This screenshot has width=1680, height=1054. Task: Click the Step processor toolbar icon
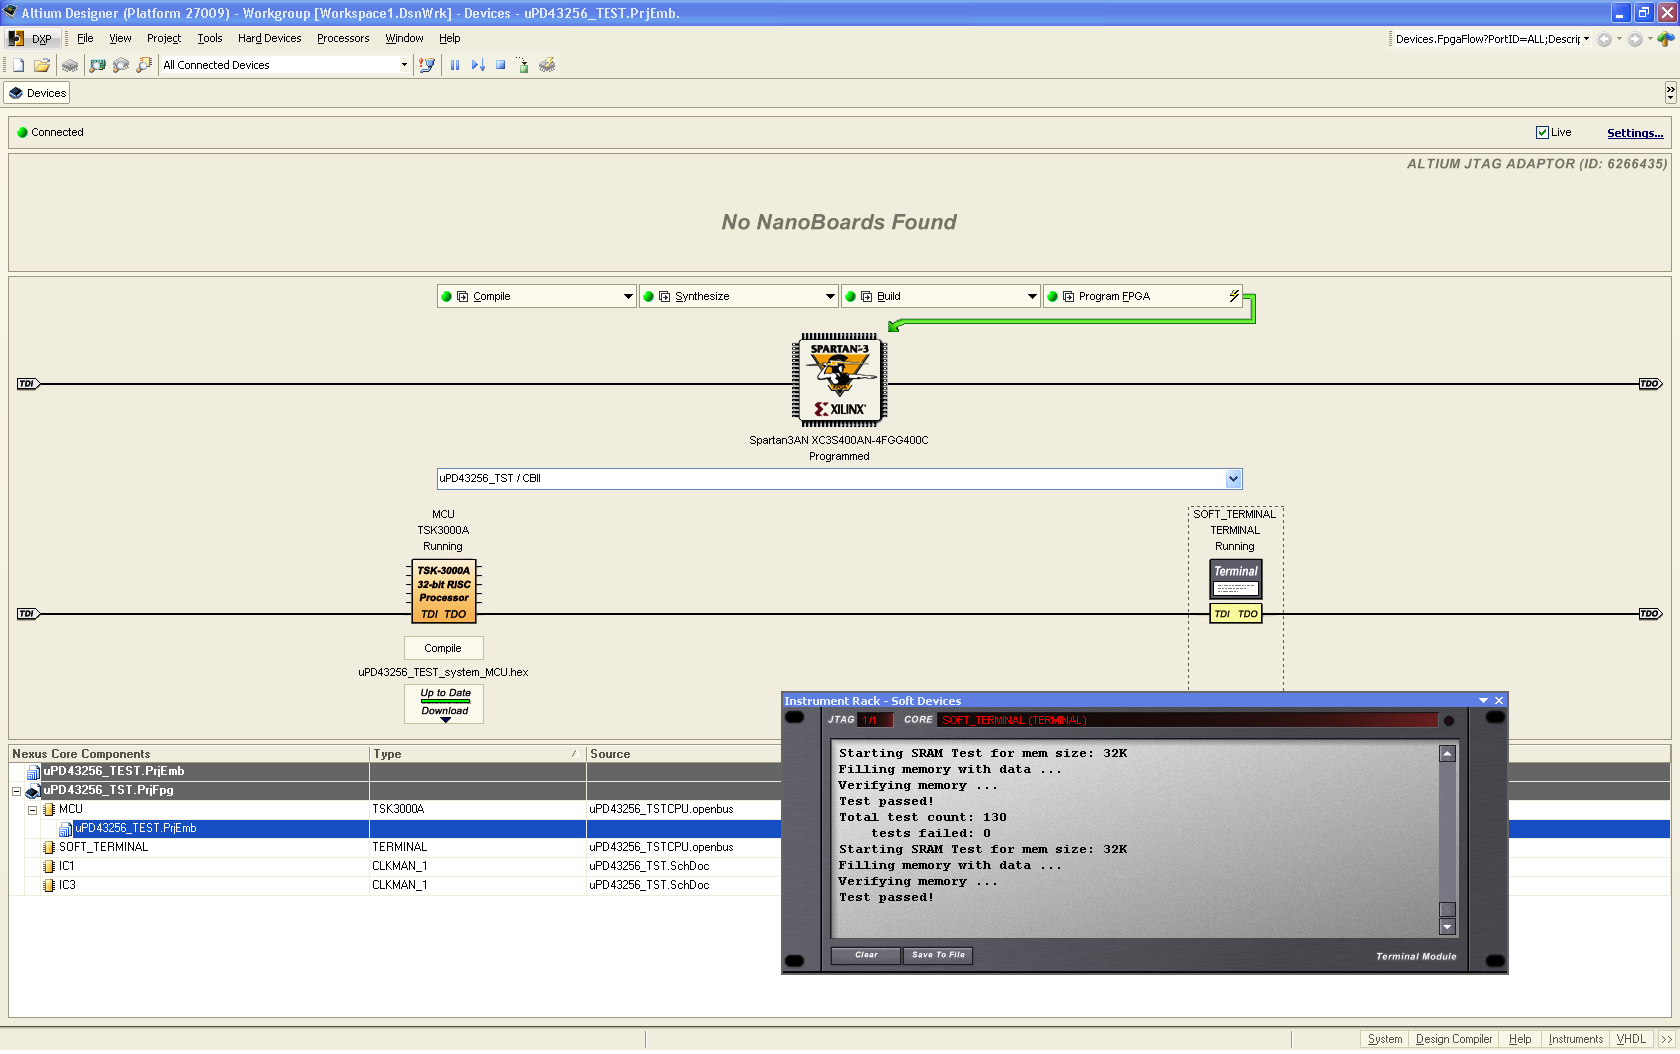[478, 65]
